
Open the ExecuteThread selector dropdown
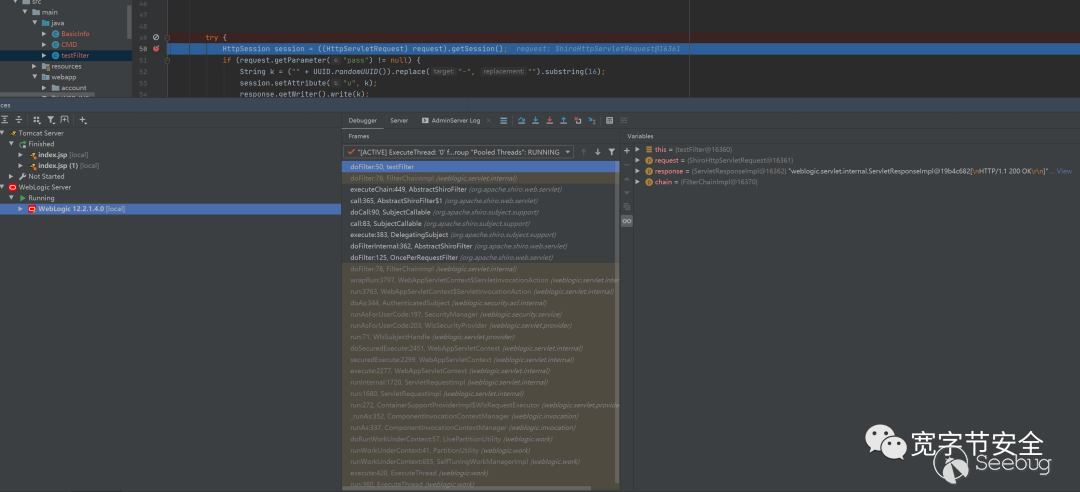(x=568, y=152)
